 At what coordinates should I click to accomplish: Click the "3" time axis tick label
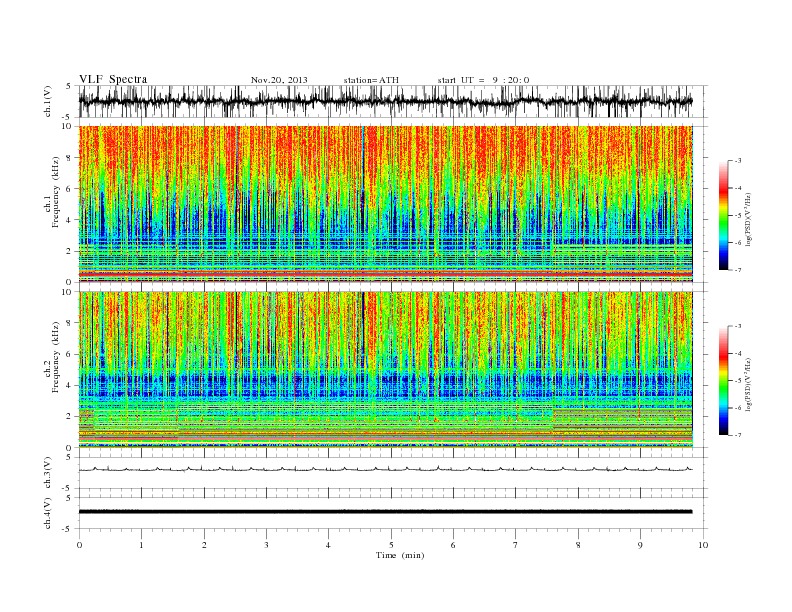click(x=266, y=545)
